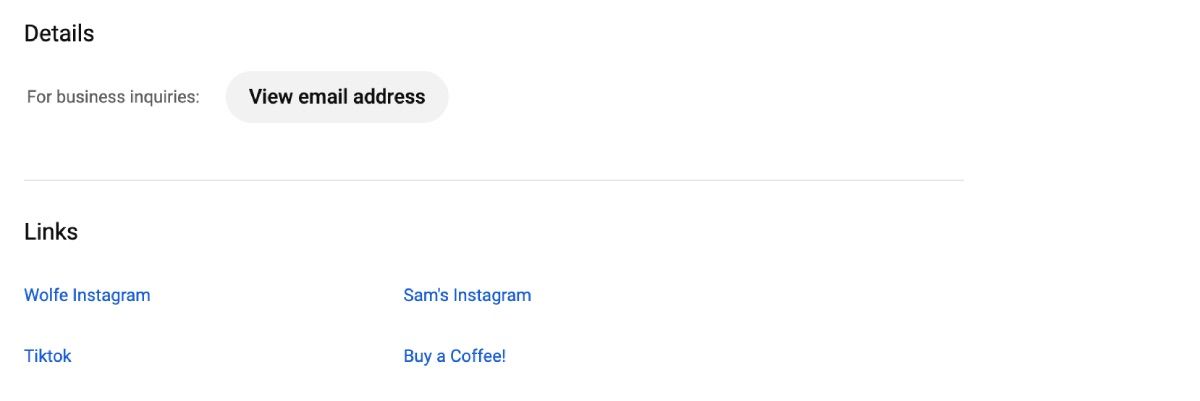Click the link right of Tiktok

(454, 356)
